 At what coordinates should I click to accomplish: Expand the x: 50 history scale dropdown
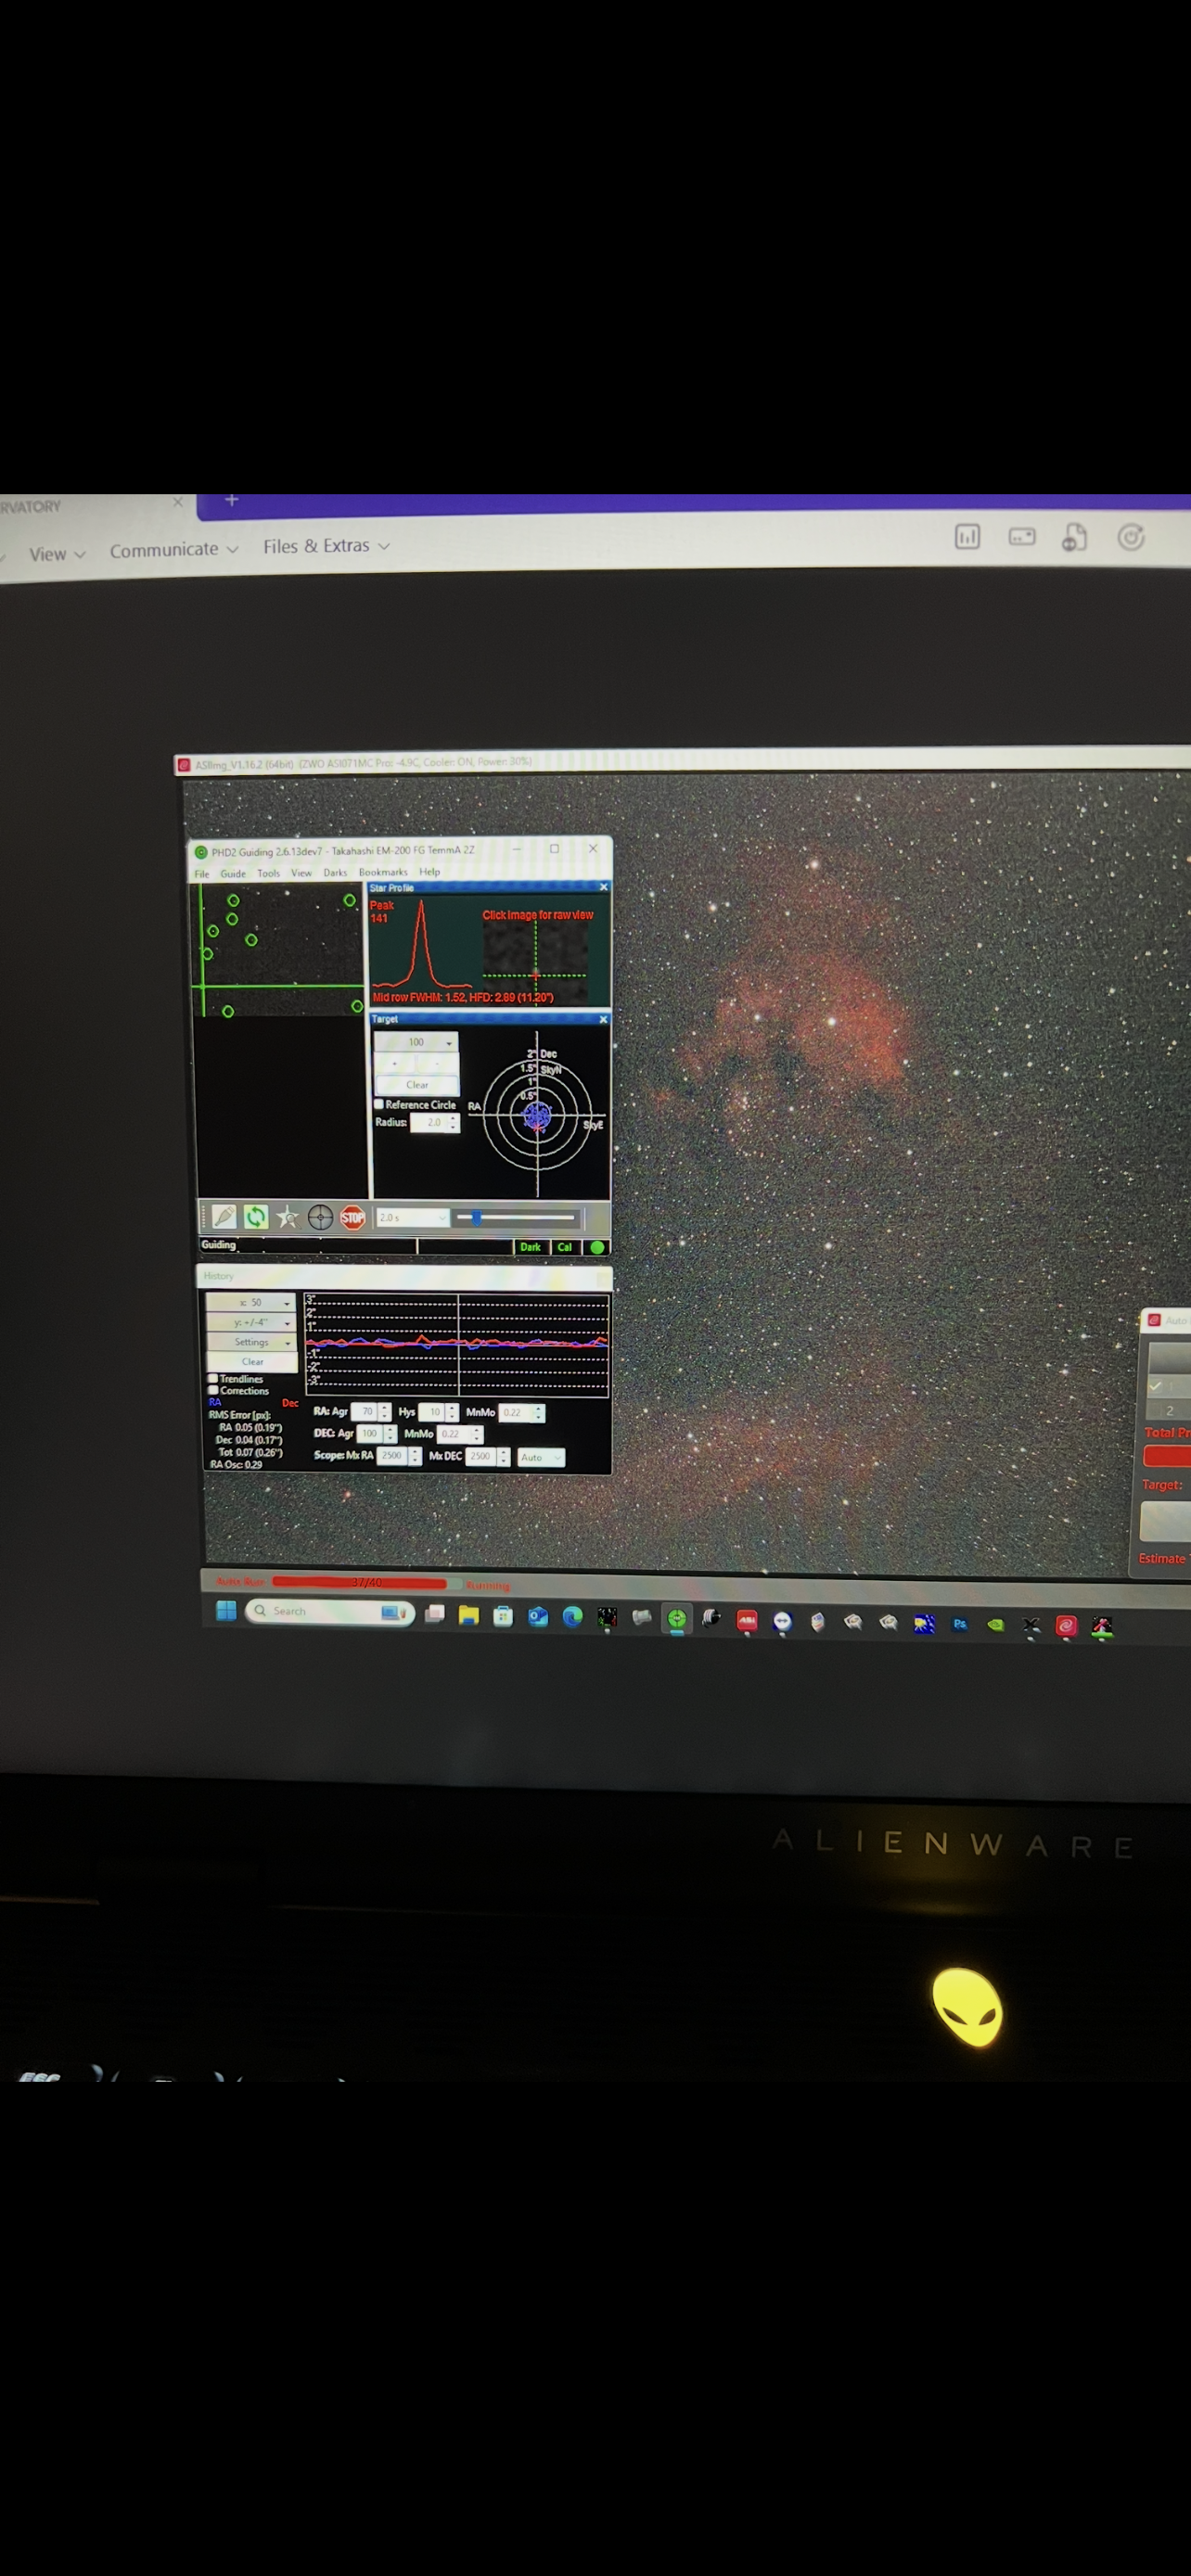(x=250, y=1302)
